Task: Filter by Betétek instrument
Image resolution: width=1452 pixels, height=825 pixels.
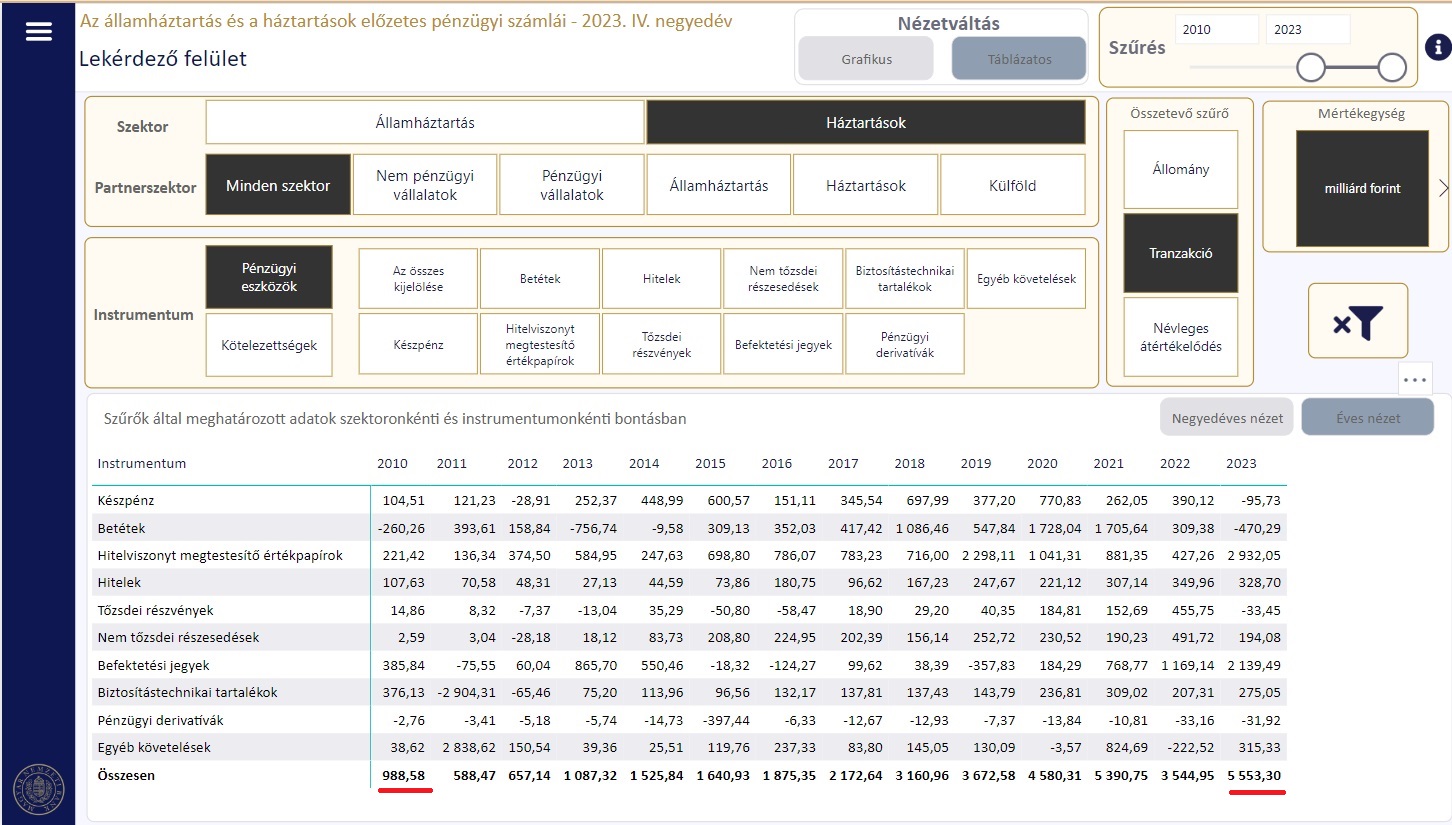Action: click(540, 279)
